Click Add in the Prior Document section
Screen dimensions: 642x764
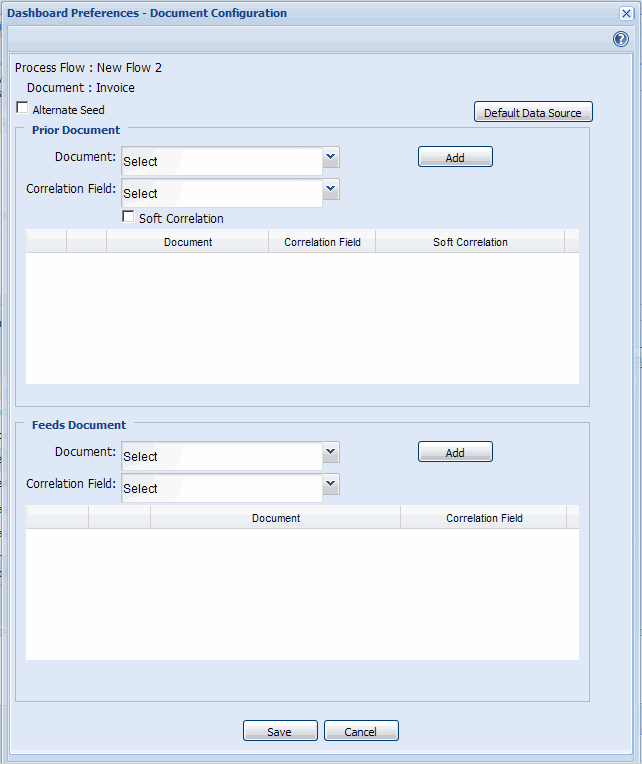point(455,157)
